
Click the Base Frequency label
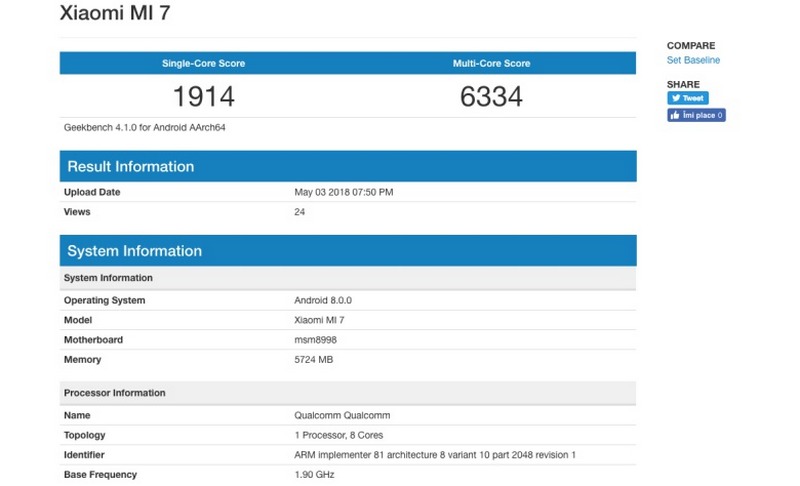(100, 475)
